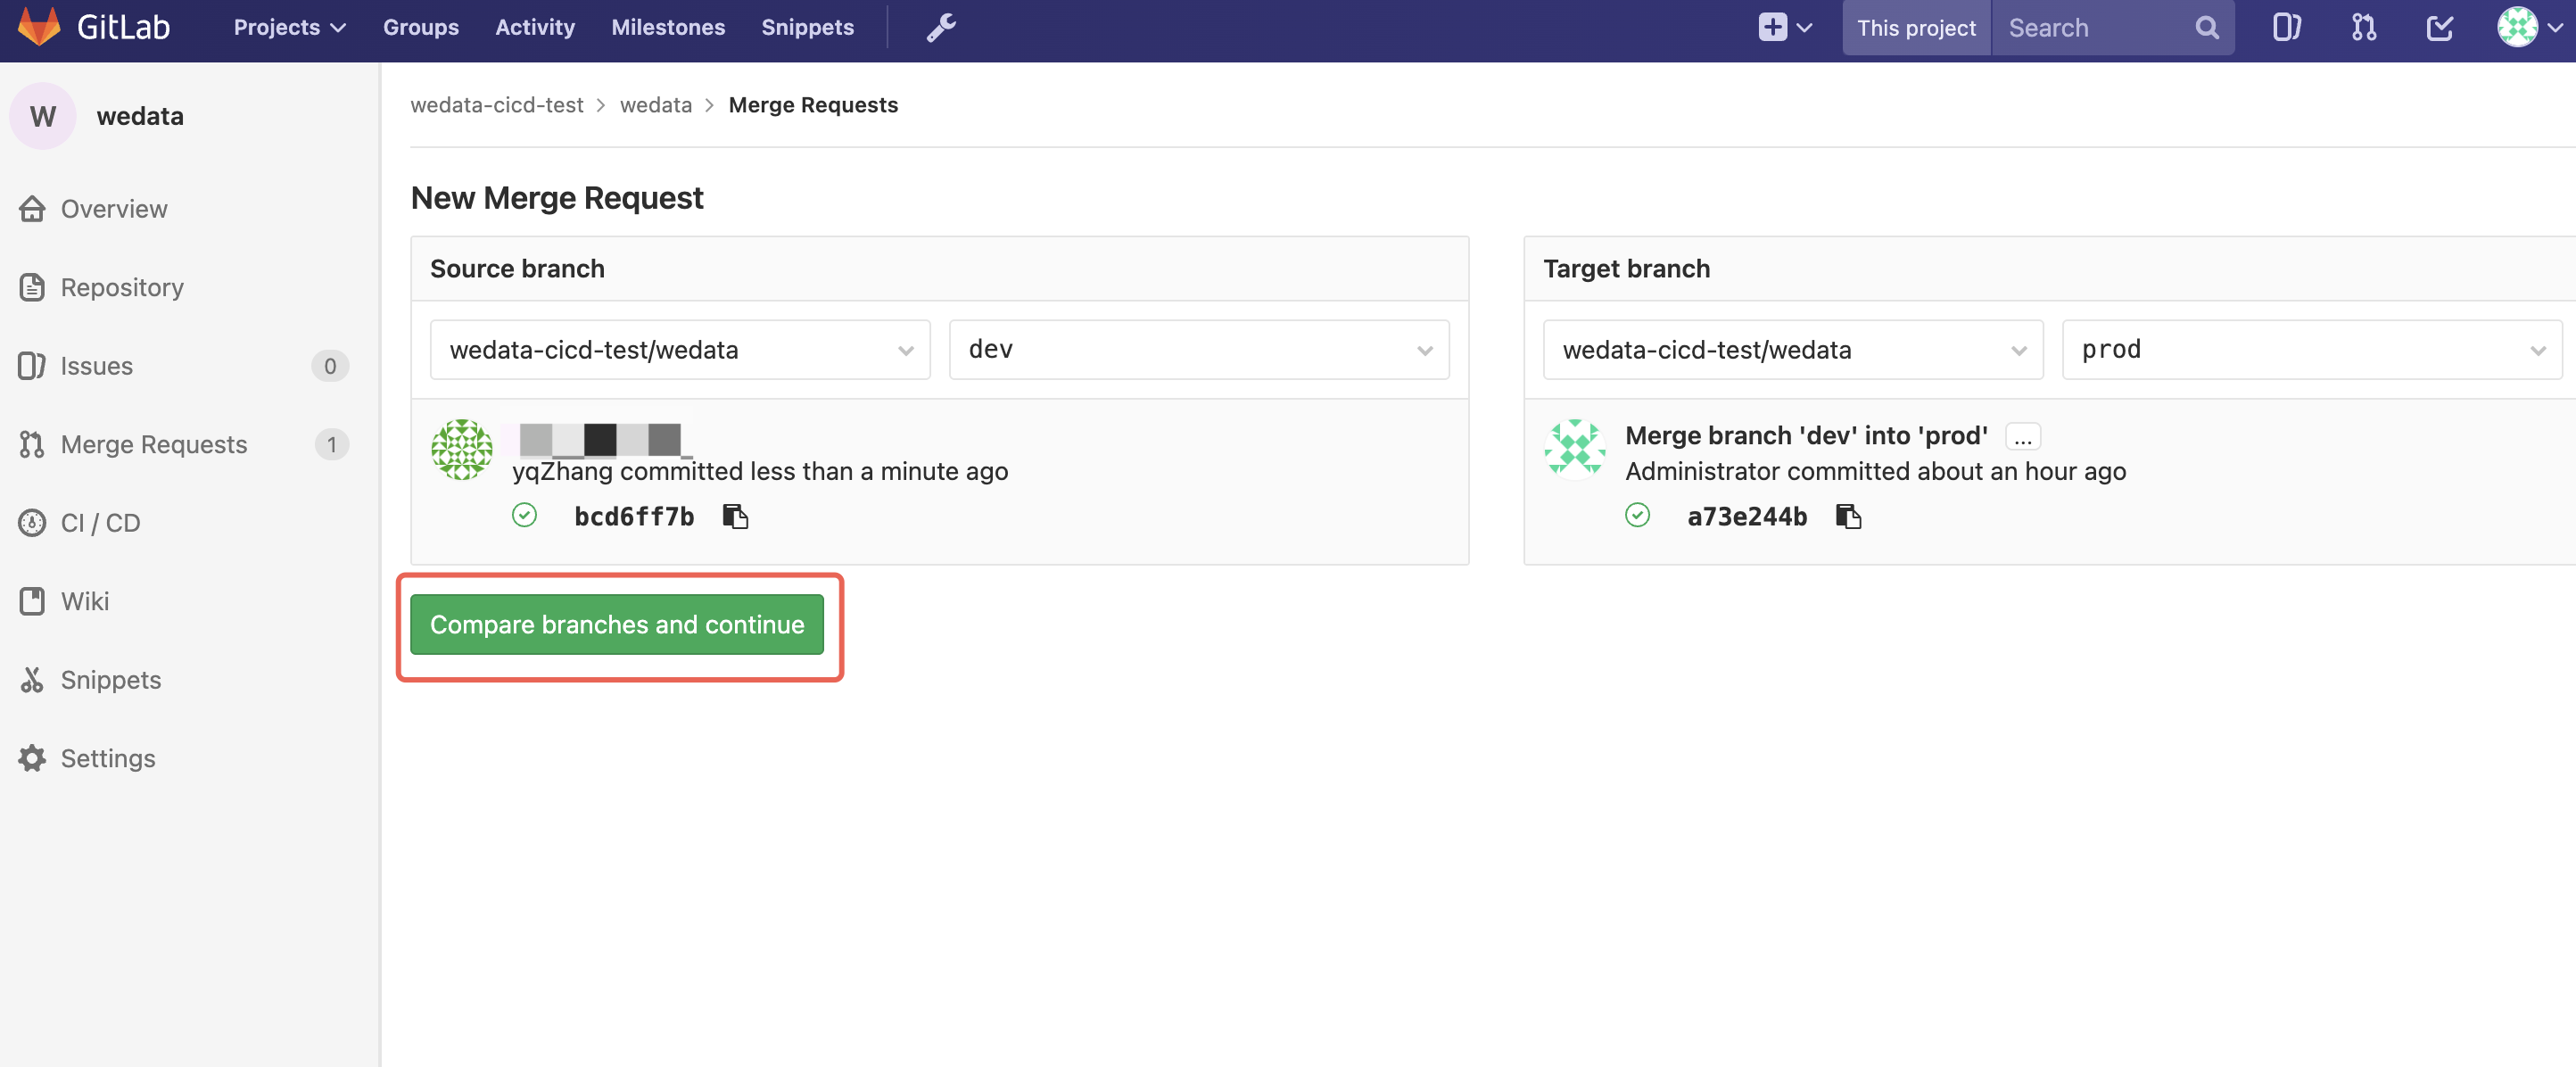Open the target branch prod dropdown
2576x1067 pixels.
pyautogui.click(x=2311, y=350)
